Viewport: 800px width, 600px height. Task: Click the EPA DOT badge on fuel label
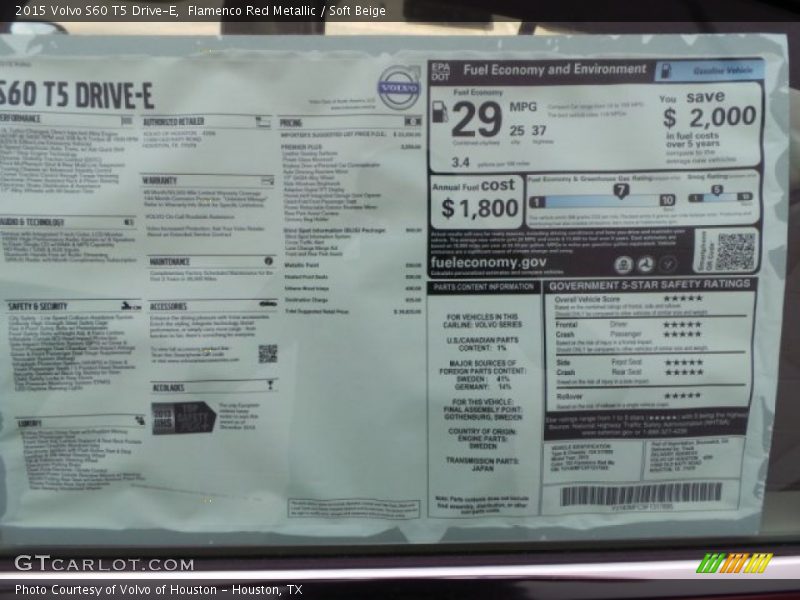[441, 71]
